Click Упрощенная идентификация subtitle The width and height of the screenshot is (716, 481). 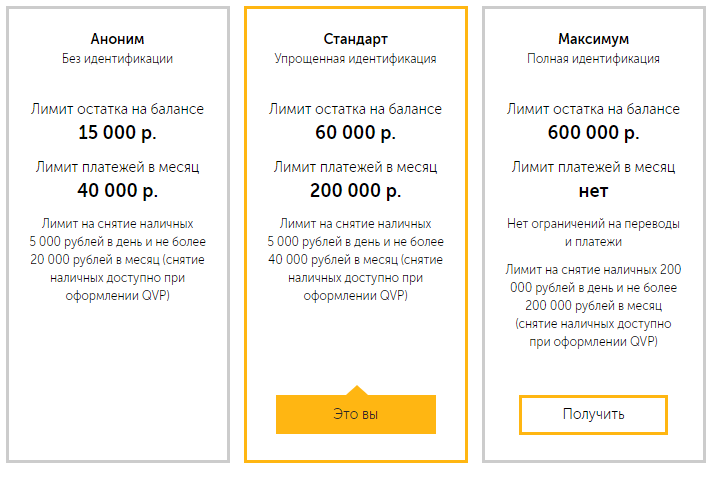(356, 59)
